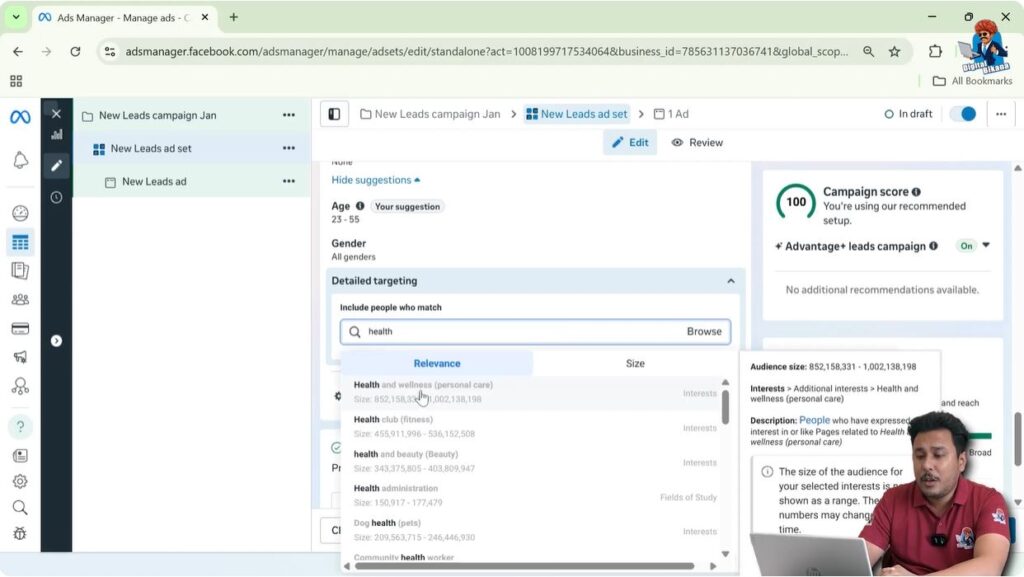Open Help question mark icon
This screenshot has height=577, width=1024.
(20, 426)
